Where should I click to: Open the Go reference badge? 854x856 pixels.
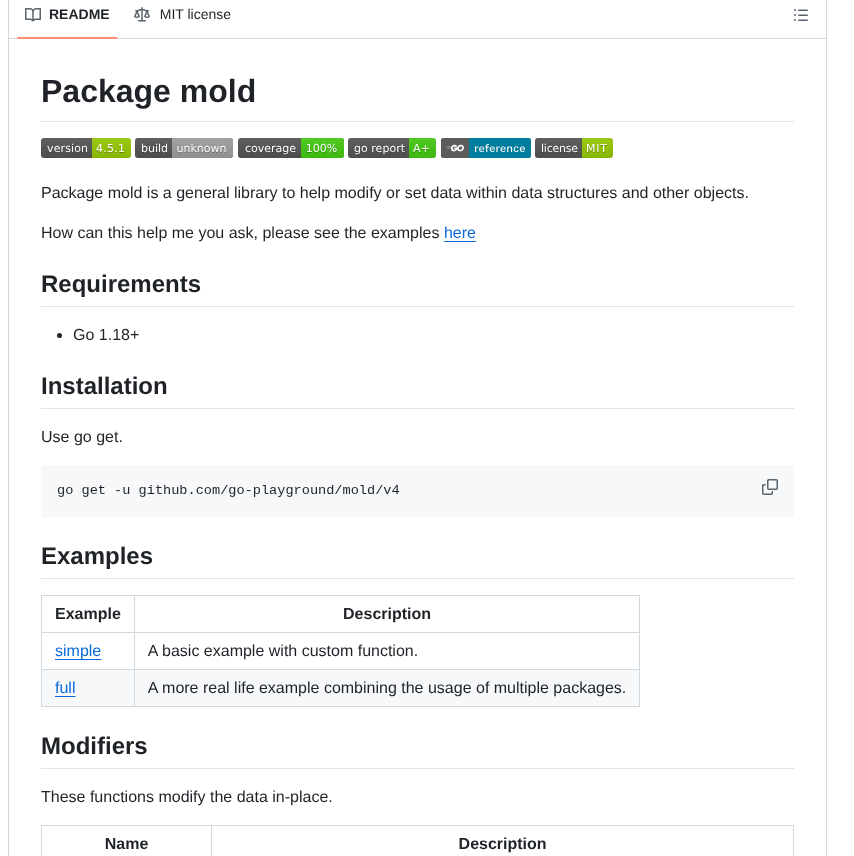click(x=485, y=148)
